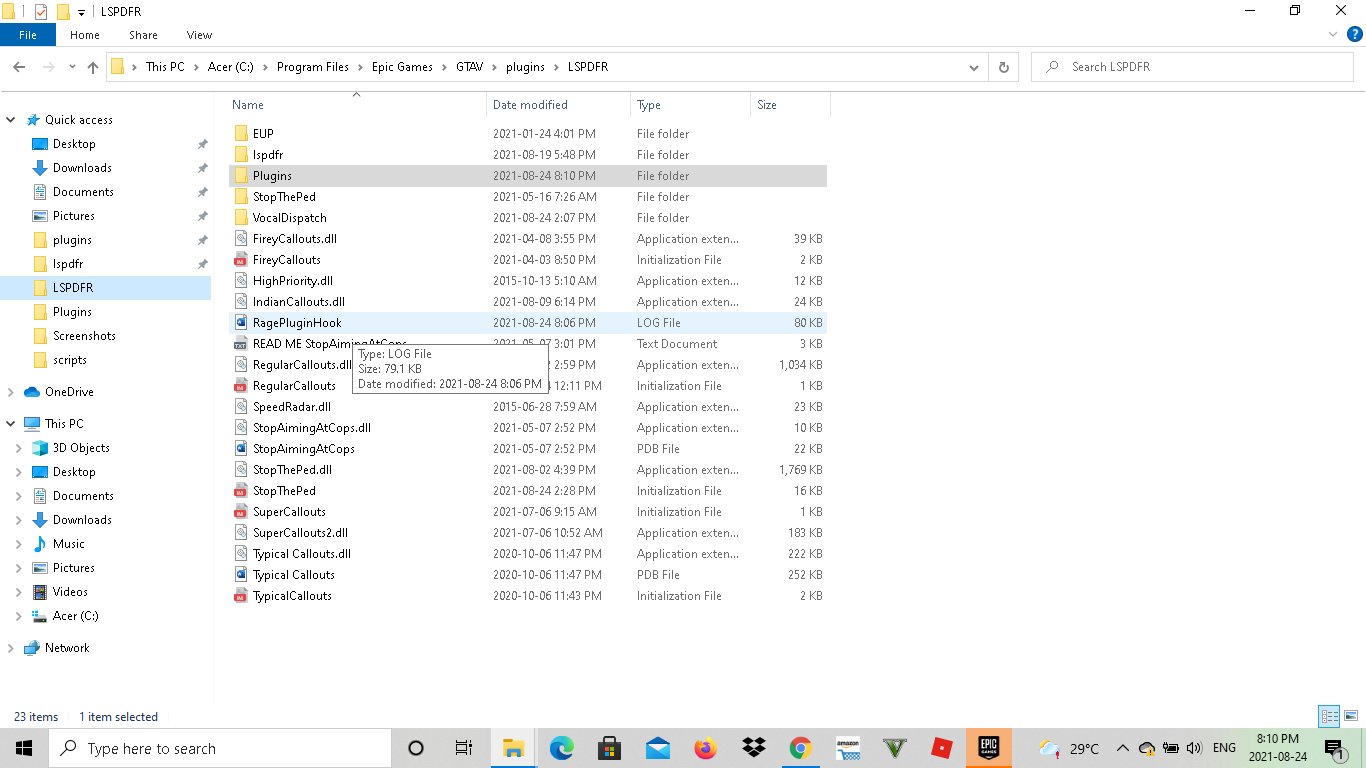This screenshot has width=1366, height=768.
Task: Expand Acer (C:) drive in sidebar
Action: coord(19,616)
